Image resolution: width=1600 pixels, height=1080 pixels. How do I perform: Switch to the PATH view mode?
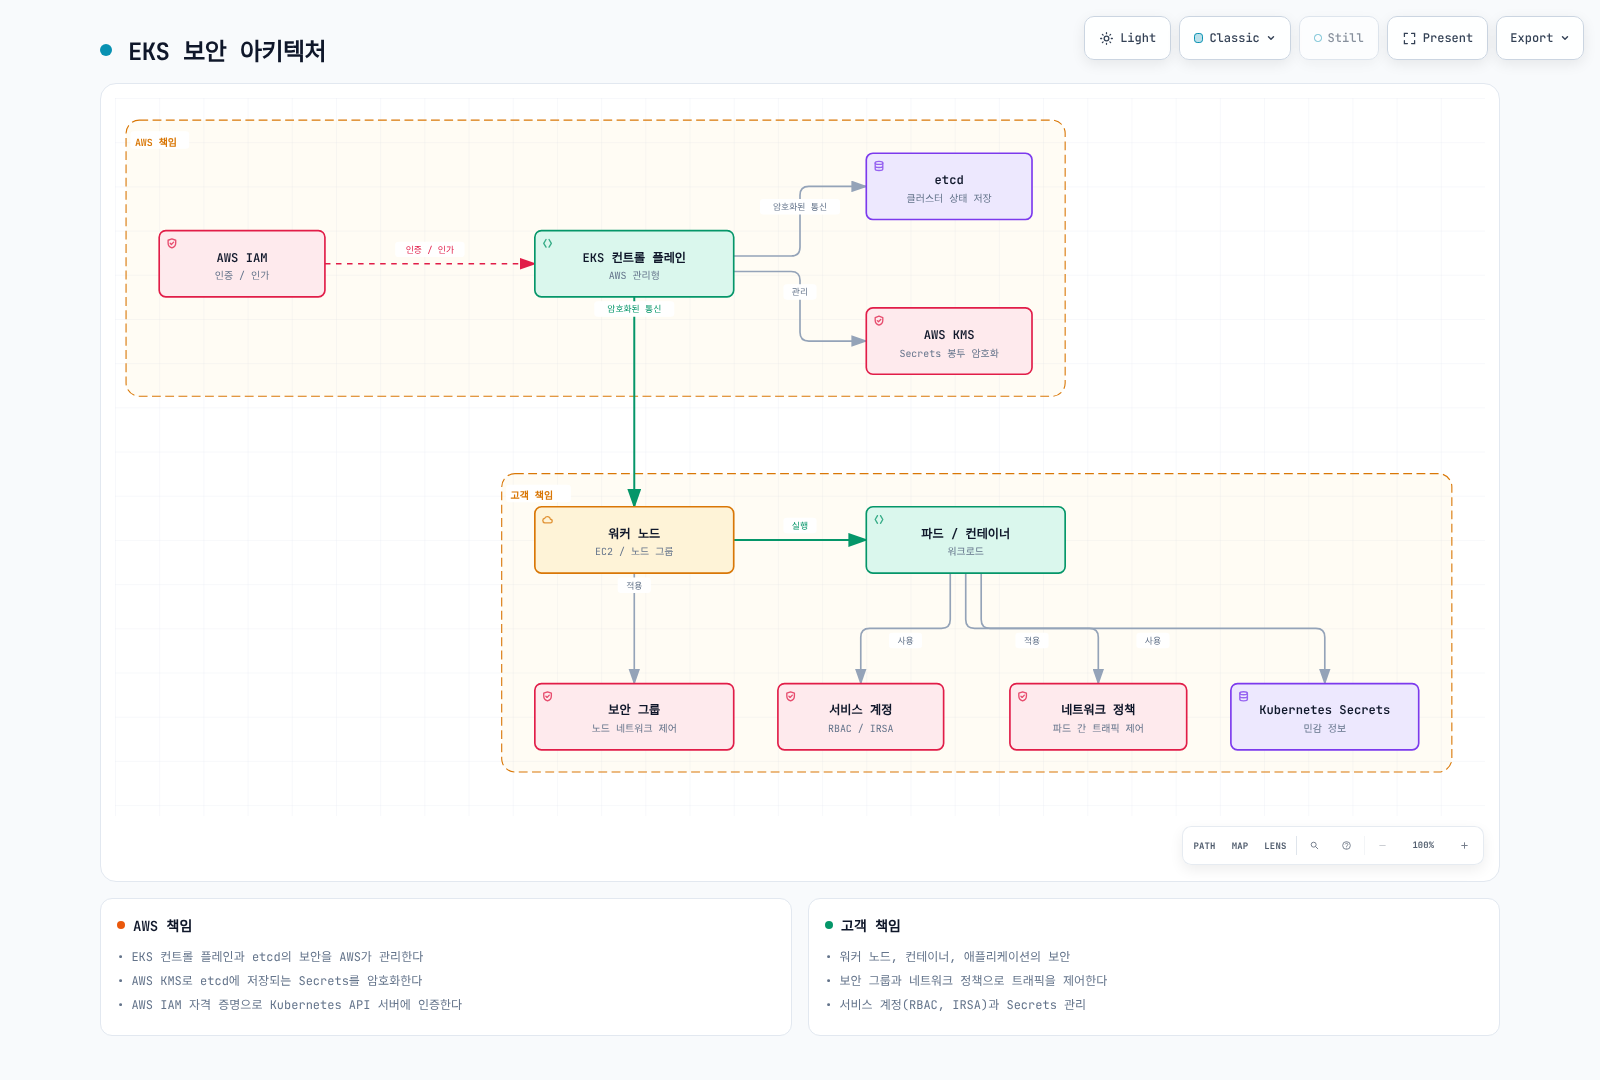(1204, 846)
